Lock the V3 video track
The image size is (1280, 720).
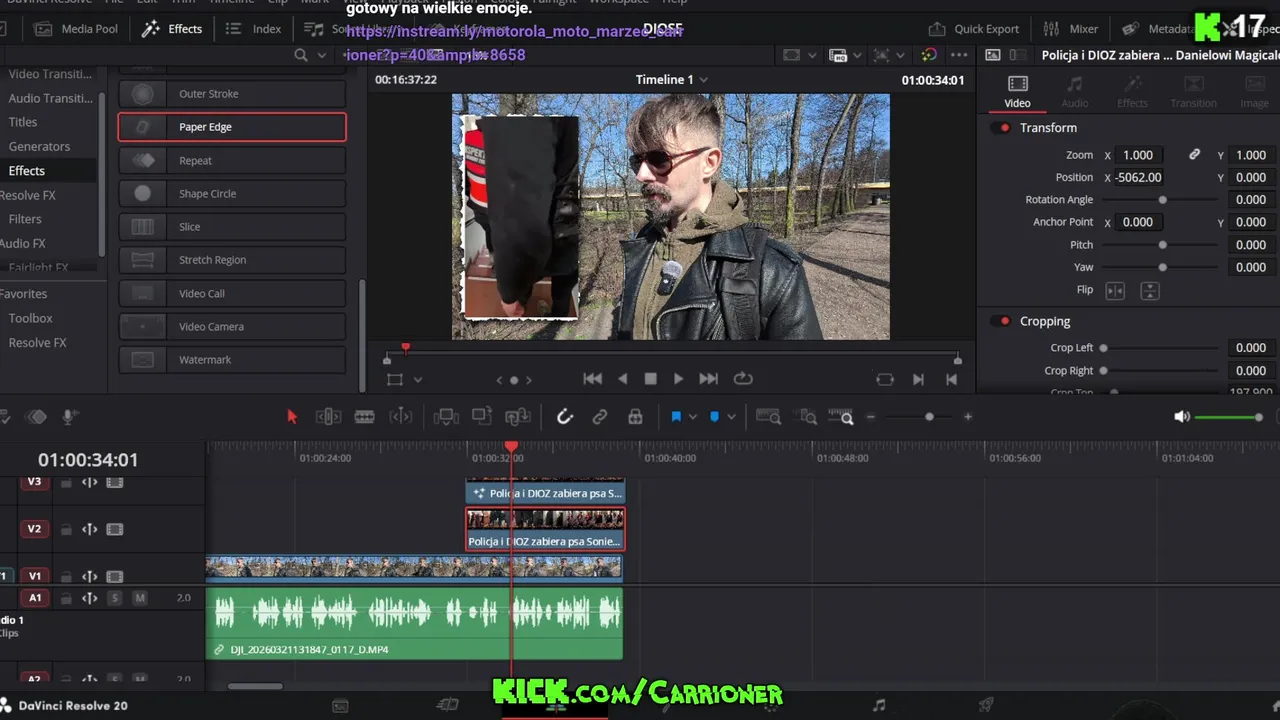click(x=66, y=482)
